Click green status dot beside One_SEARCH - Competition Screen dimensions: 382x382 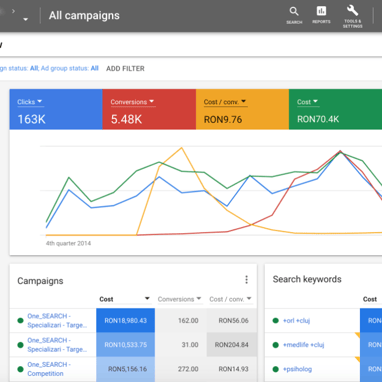(20, 369)
